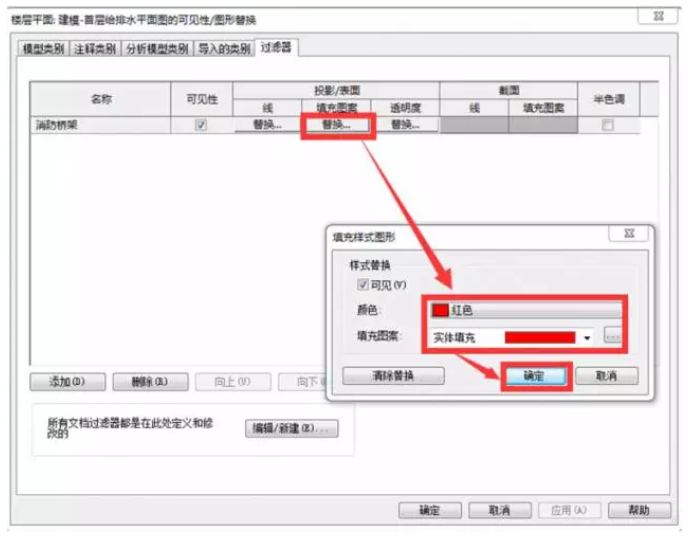Cancel the 填充样式图形 dialog
The width and height of the screenshot is (688, 538).
[x=607, y=376]
